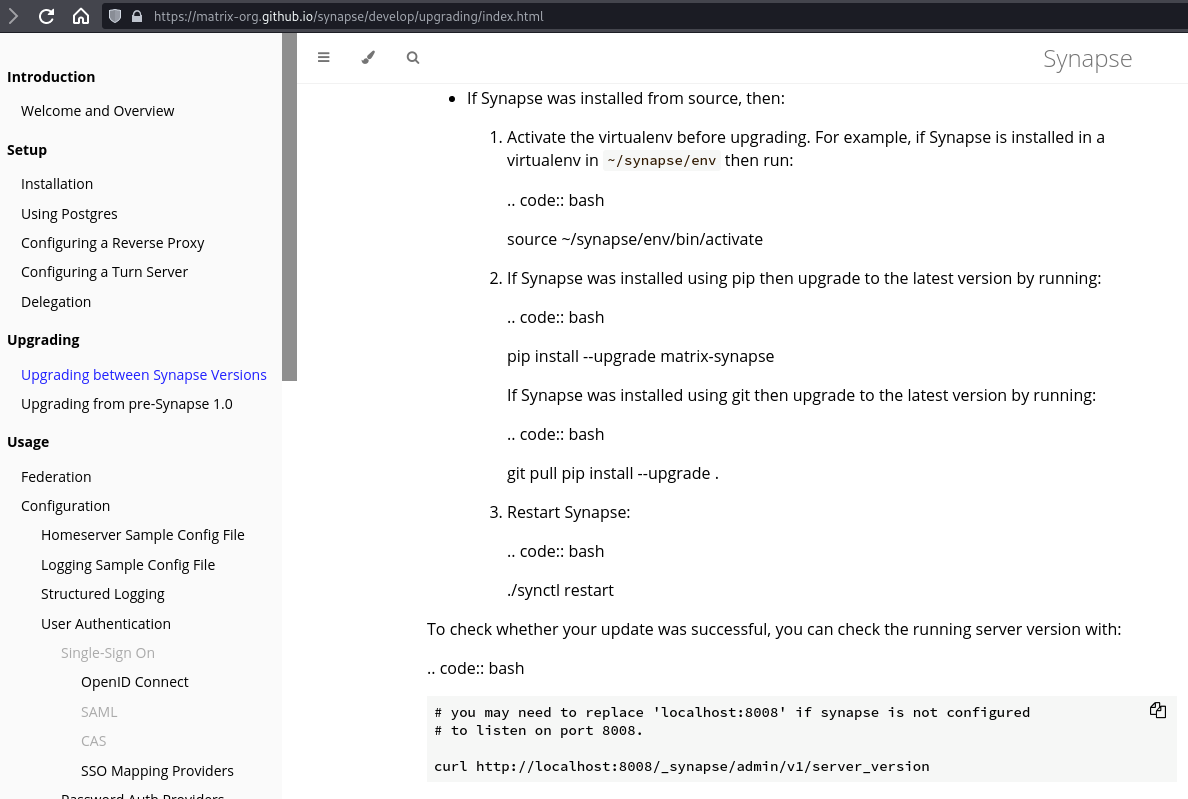The height and width of the screenshot is (799, 1188).
Task: Copy the curl code block to clipboard
Action: pos(1157,711)
